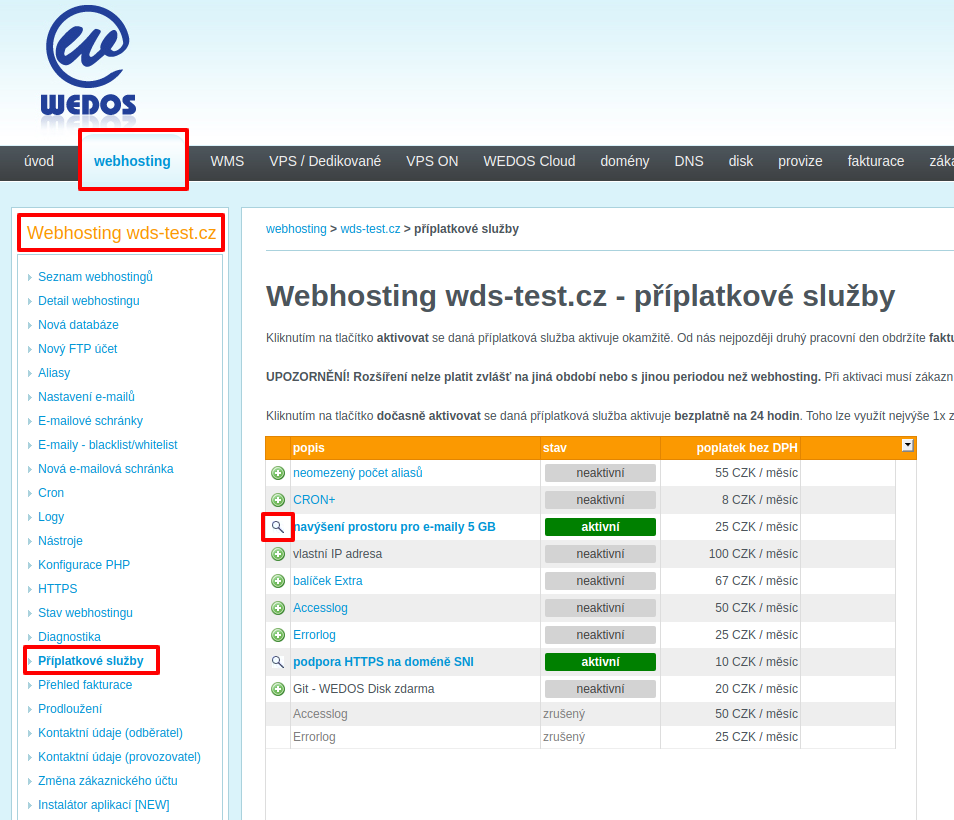Open the VPS / Dedikované menu tab

click(x=325, y=161)
